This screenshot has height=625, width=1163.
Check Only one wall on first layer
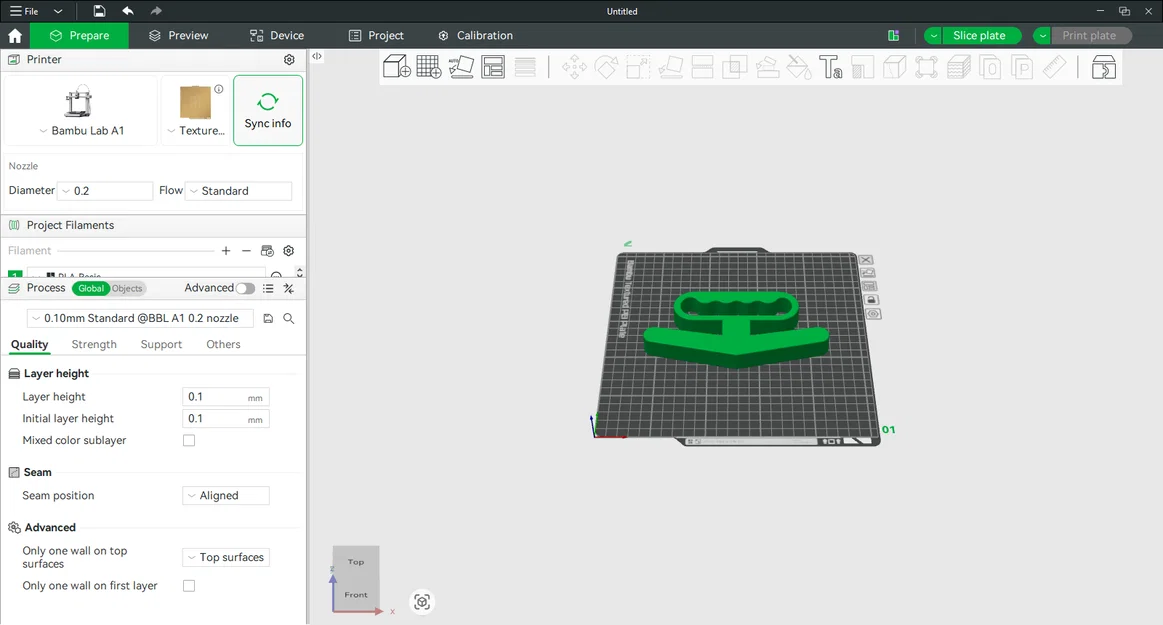click(x=189, y=586)
